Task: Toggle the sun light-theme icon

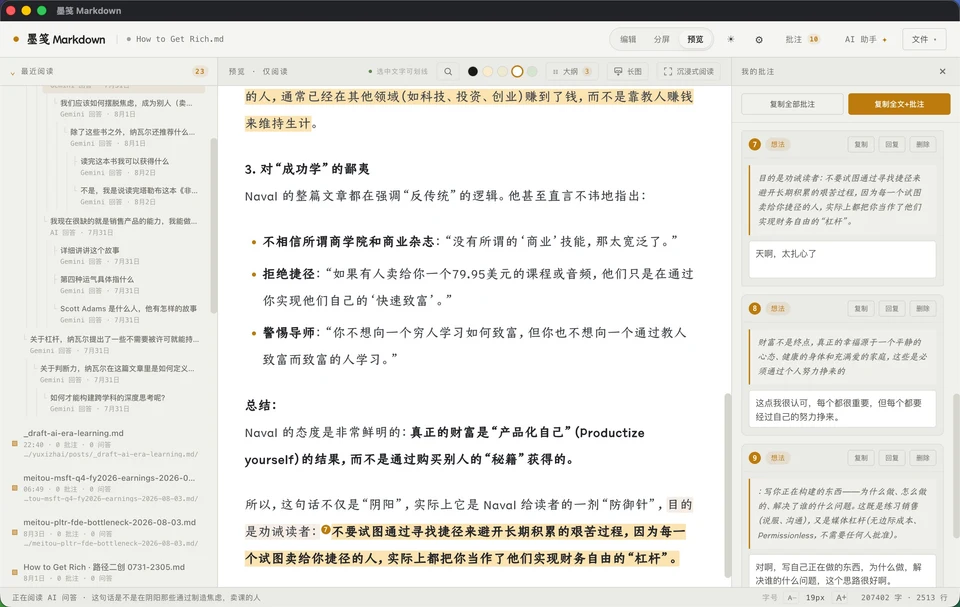Action: pyautogui.click(x=730, y=39)
